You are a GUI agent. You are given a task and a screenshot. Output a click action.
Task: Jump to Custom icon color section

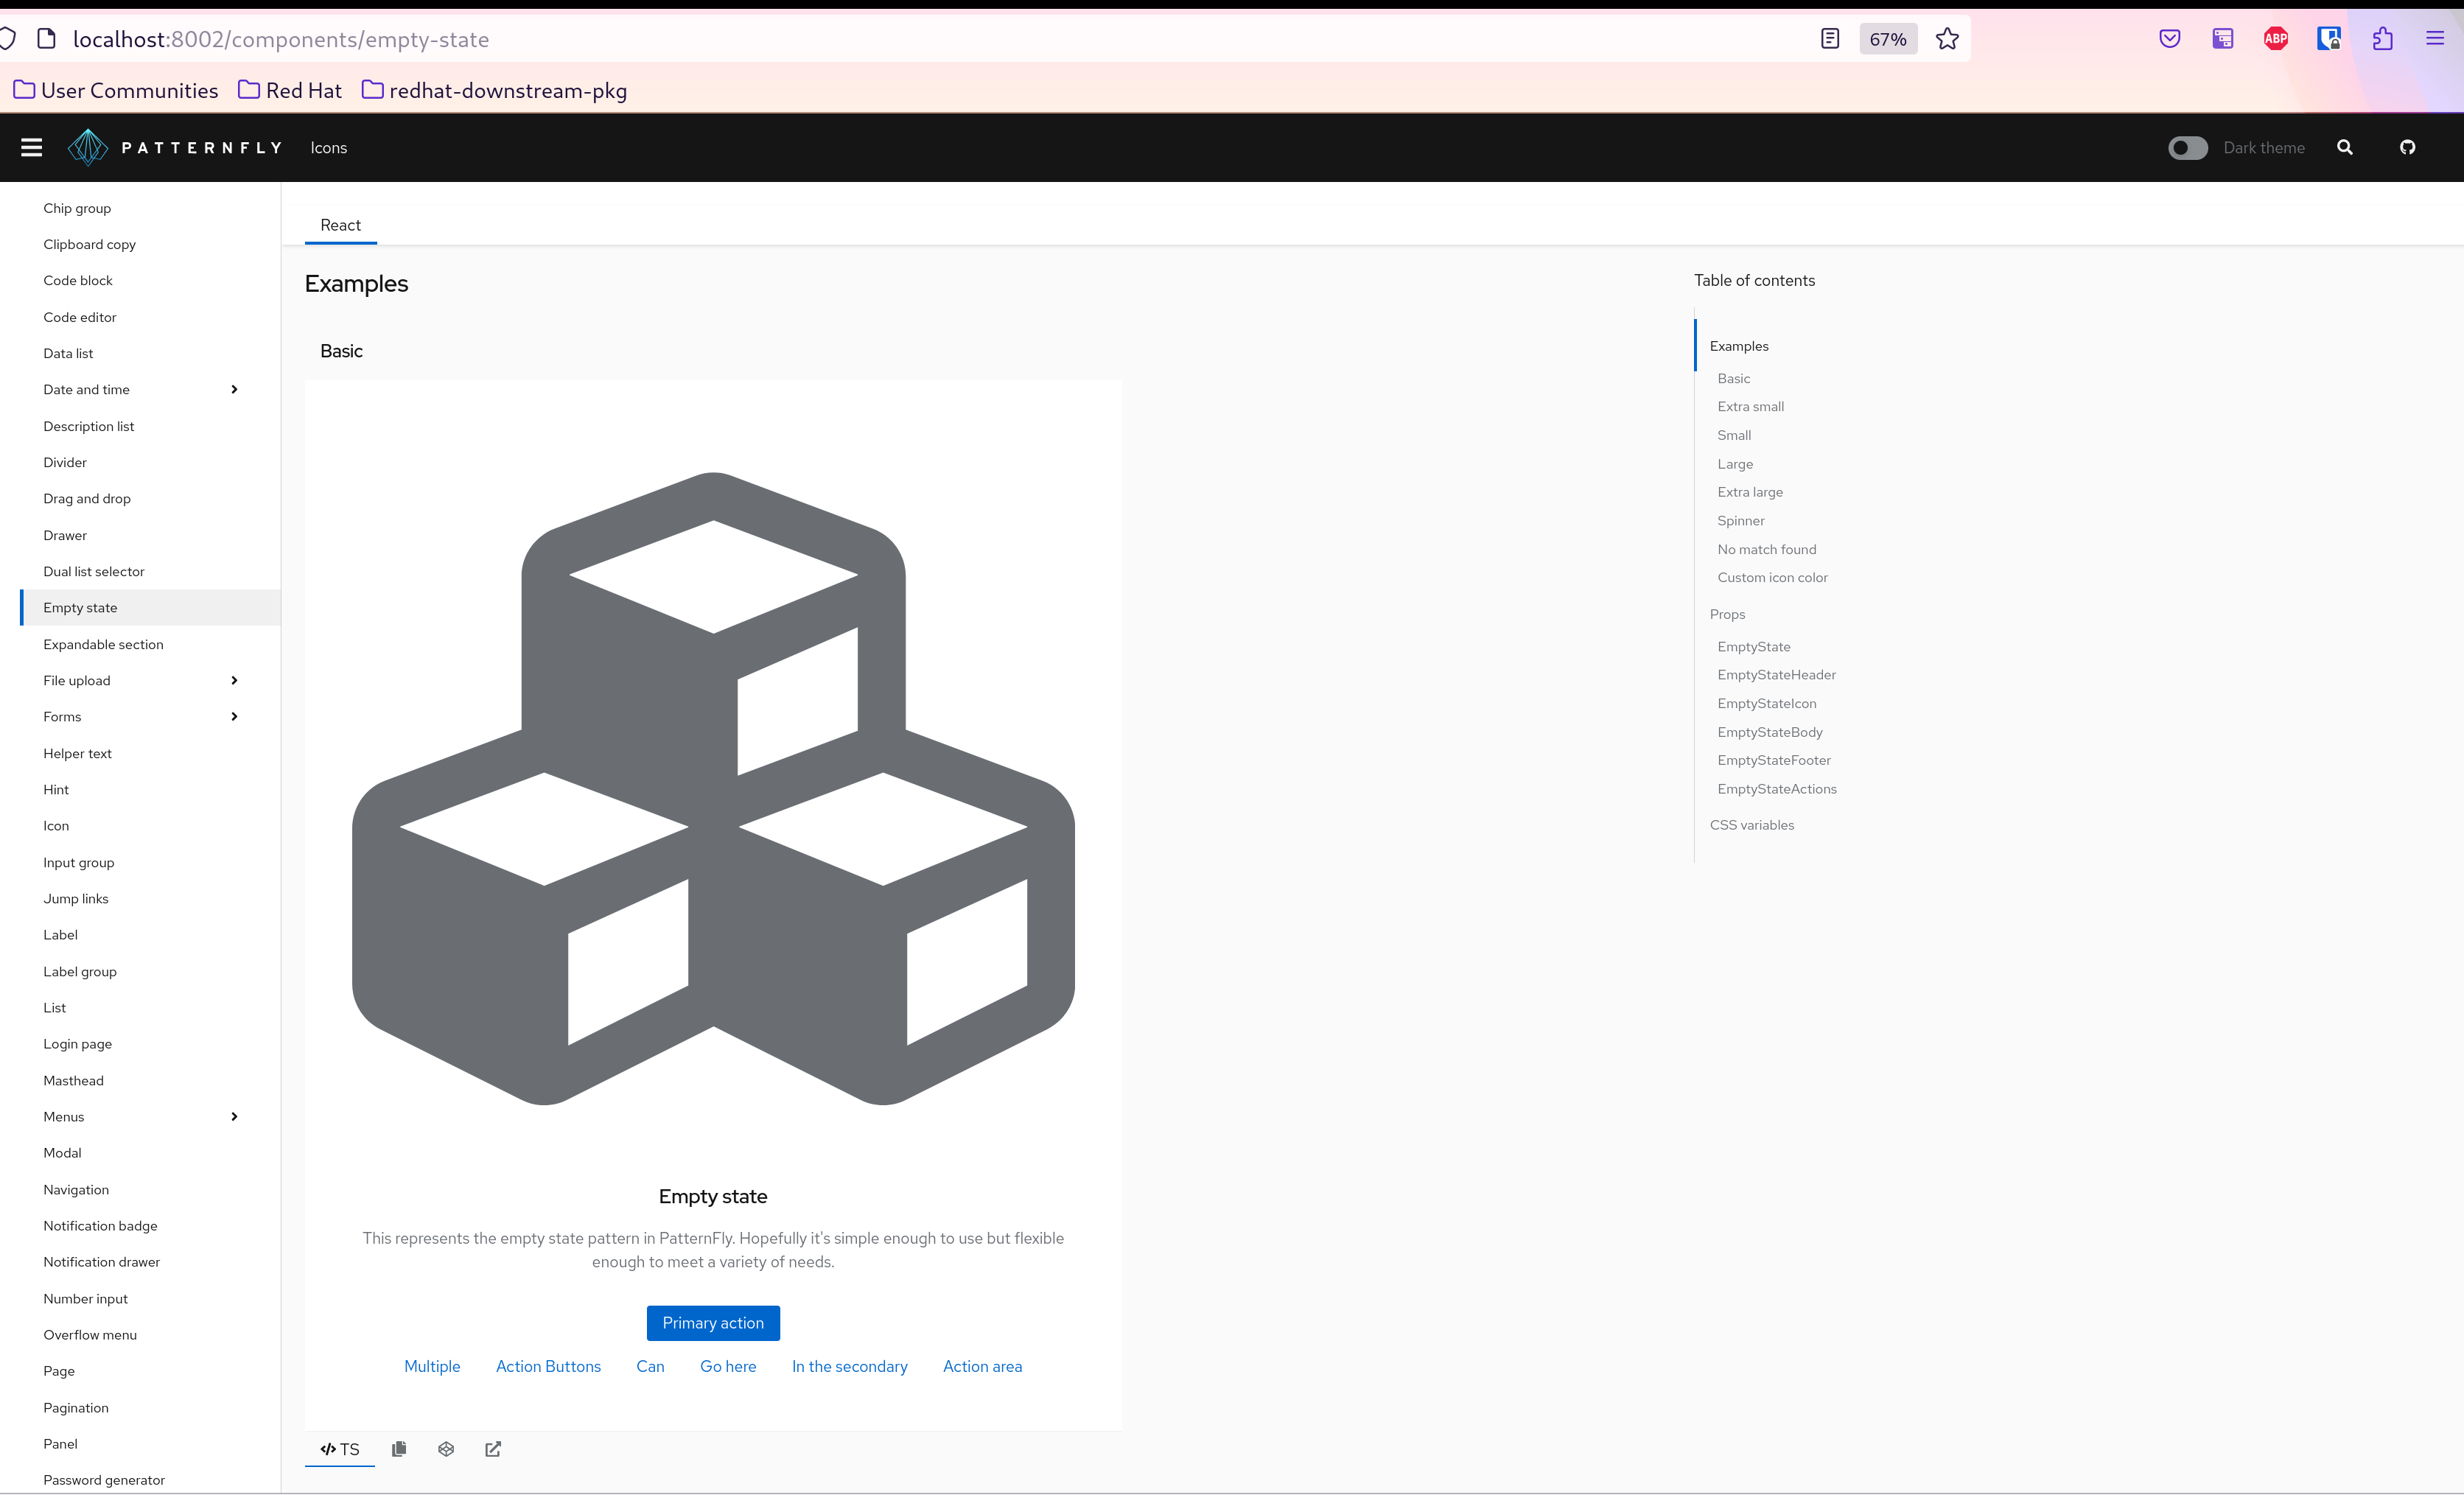click(x=1772, y=577)
